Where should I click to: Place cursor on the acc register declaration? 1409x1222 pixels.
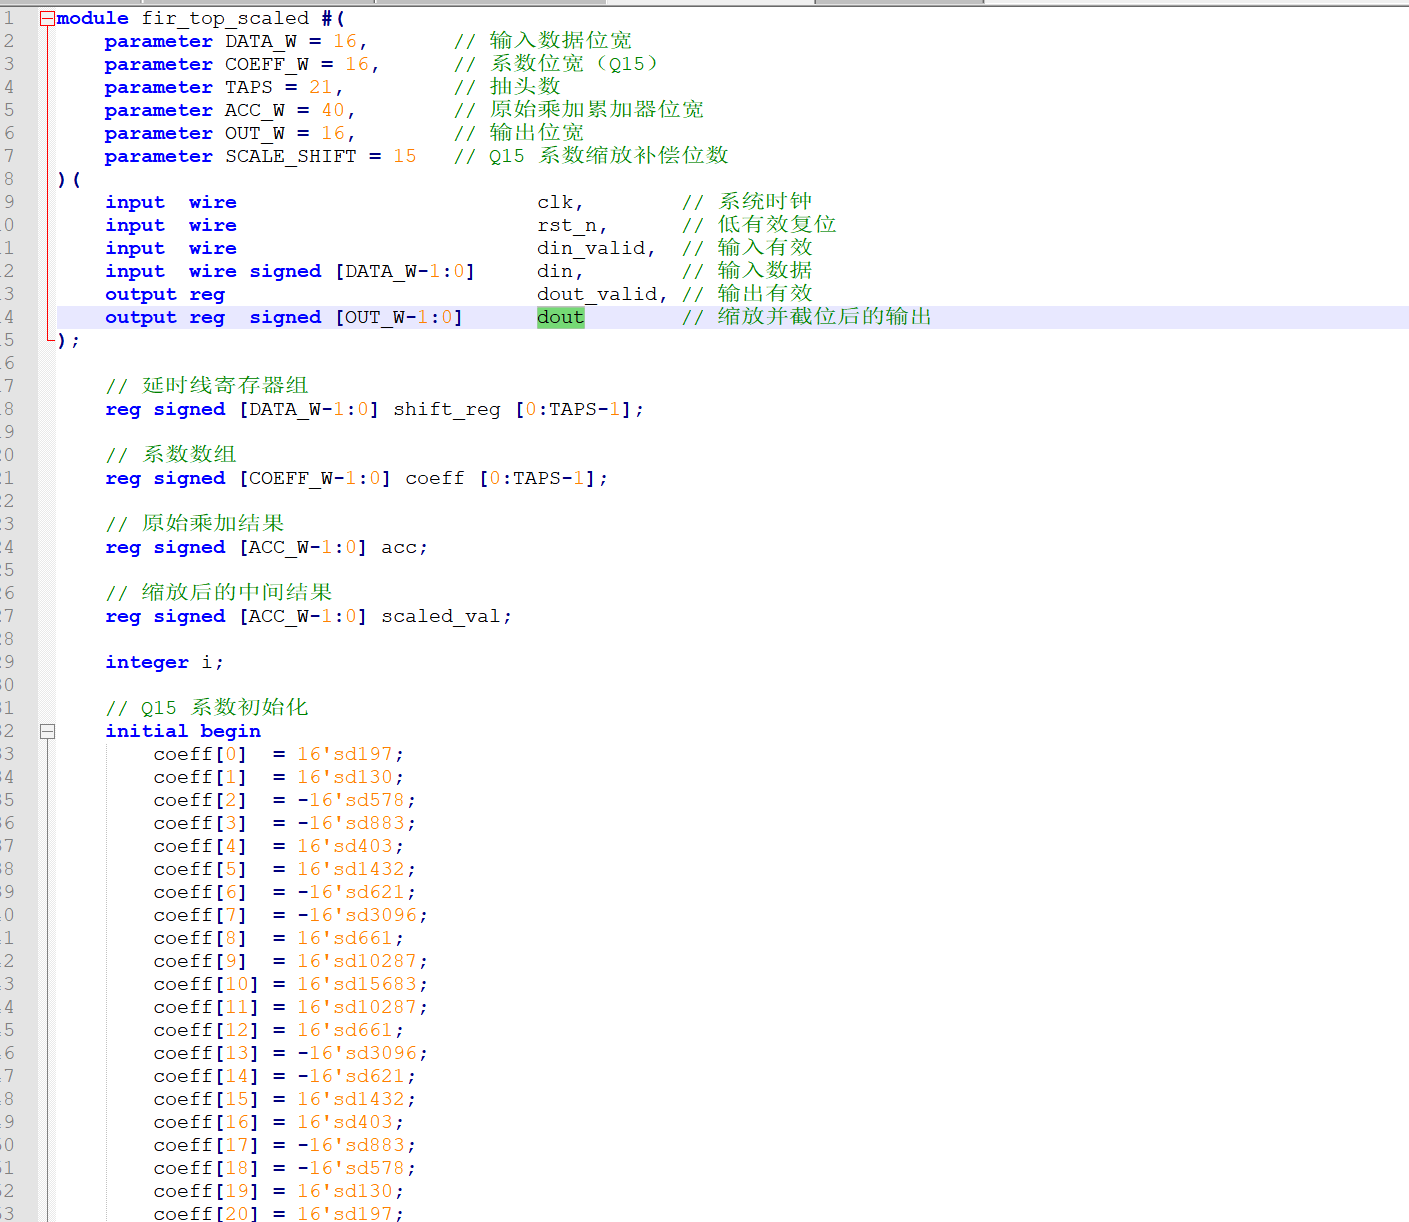[399, 547]
